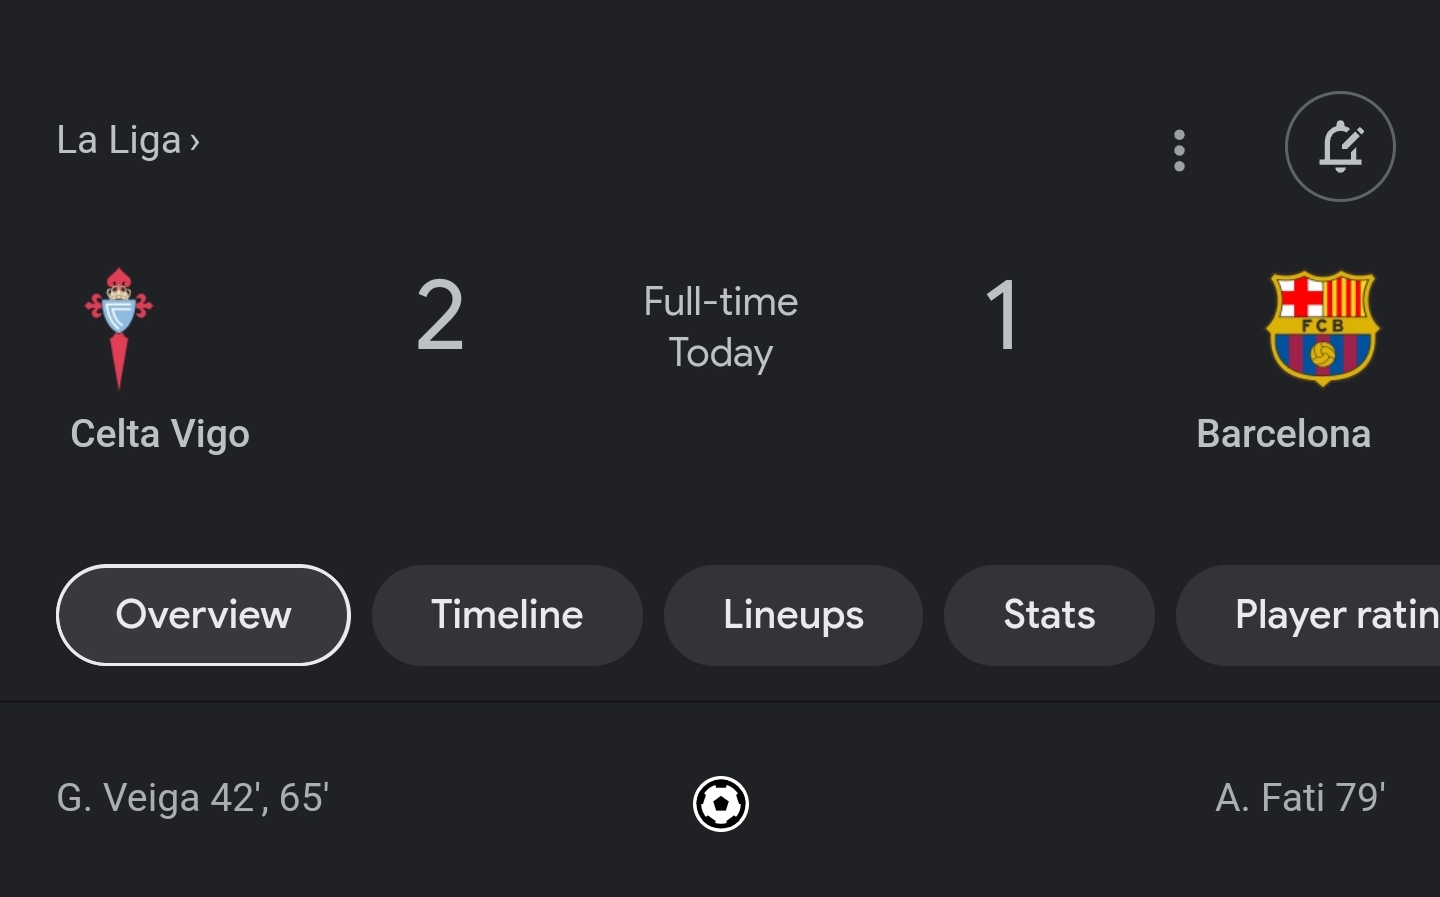The image size is (1440, 897).
Task: Open the three-dot more options menu
Action: coord(1179,150)
